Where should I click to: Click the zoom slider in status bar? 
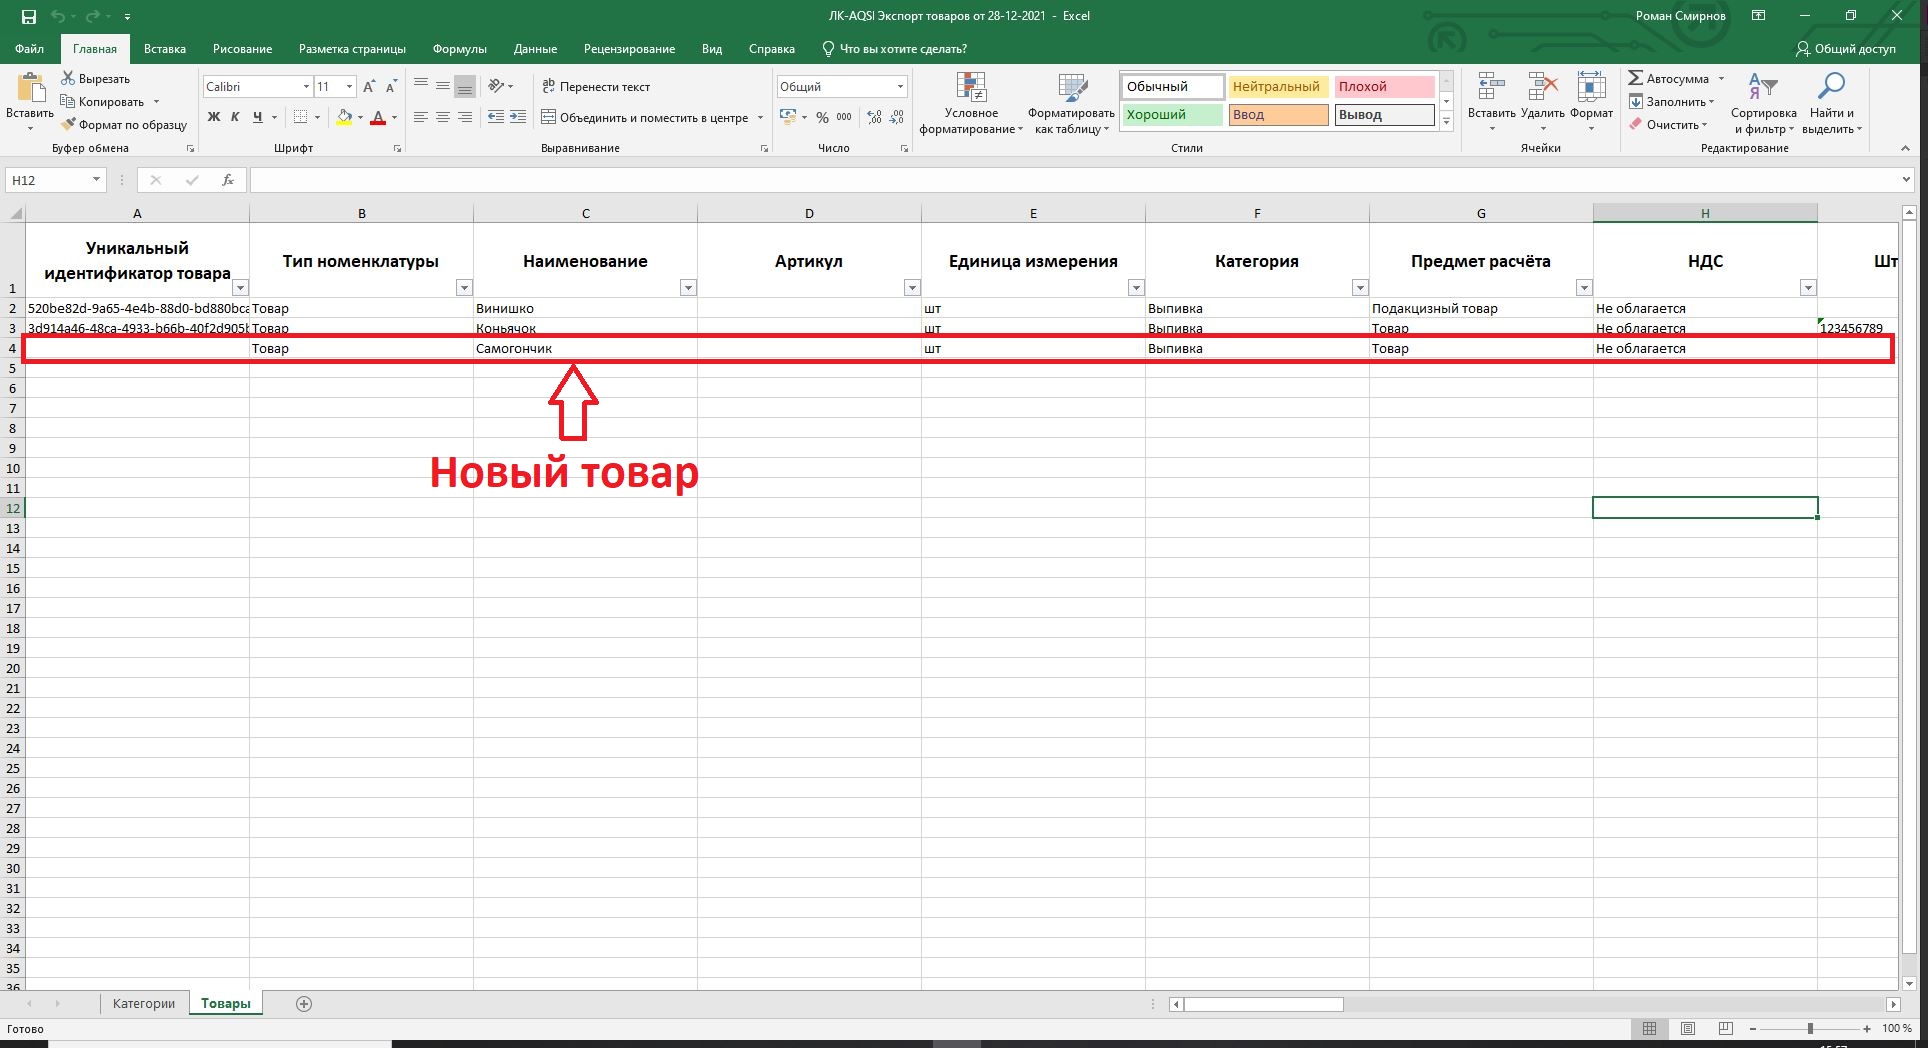click(x=1810, y=1028)
